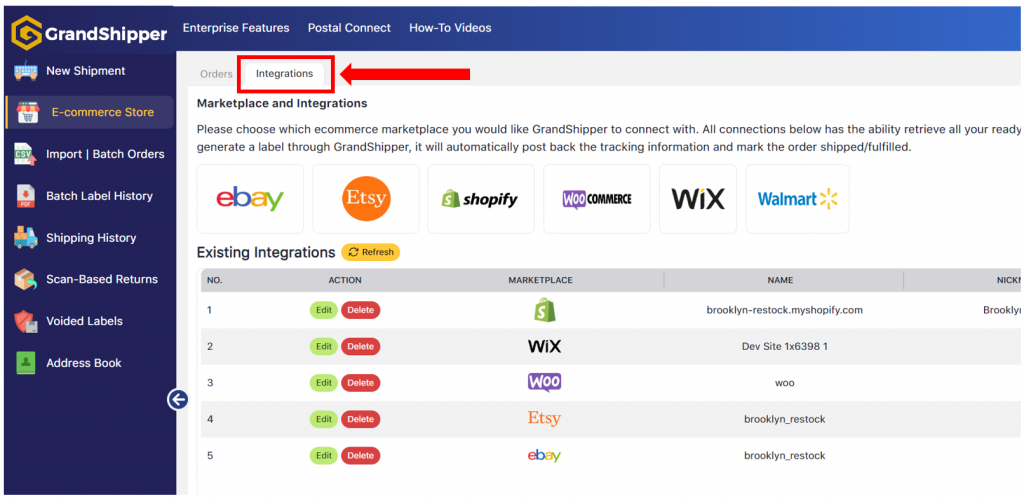
Task: Open E-commerce Store in sidebar
Action: [103, 112]
